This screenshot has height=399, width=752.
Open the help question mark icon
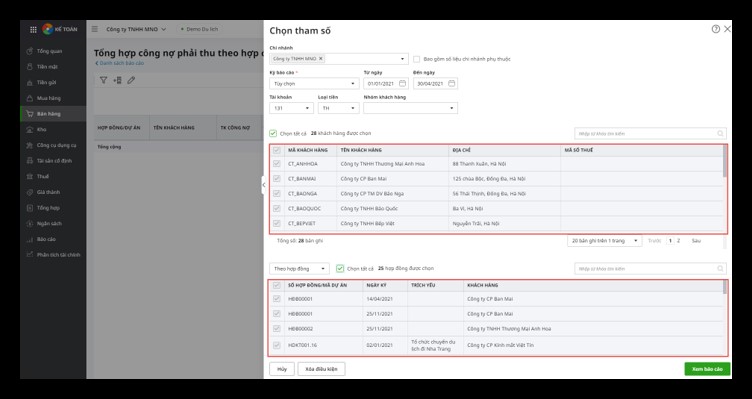pyautogui.click(x=716, y=29)
